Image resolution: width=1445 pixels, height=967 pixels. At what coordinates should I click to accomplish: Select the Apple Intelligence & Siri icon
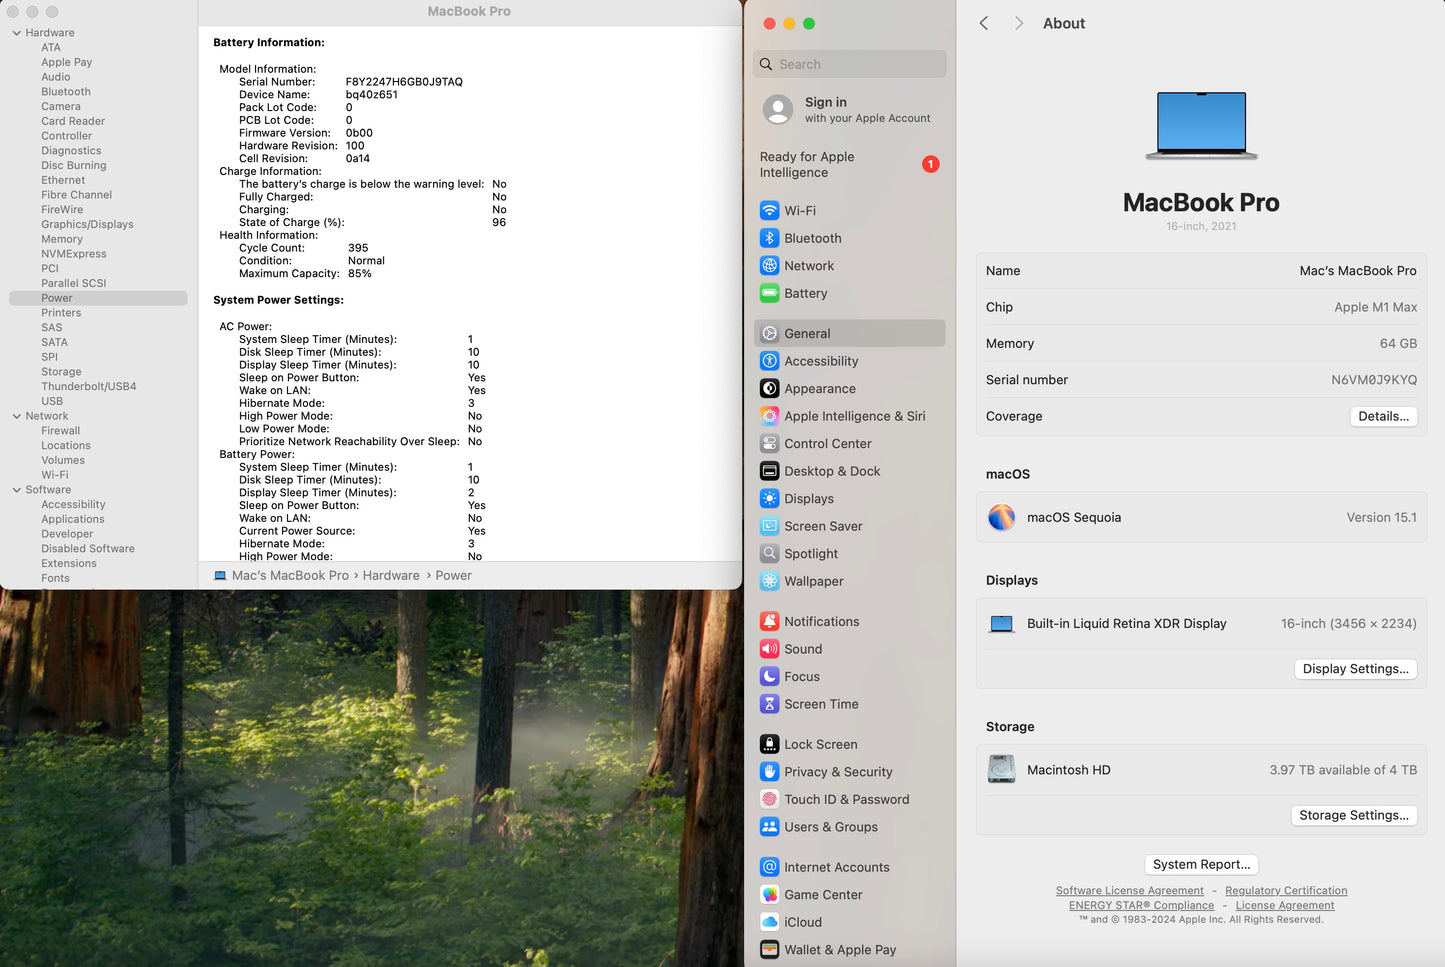[769, 416]
